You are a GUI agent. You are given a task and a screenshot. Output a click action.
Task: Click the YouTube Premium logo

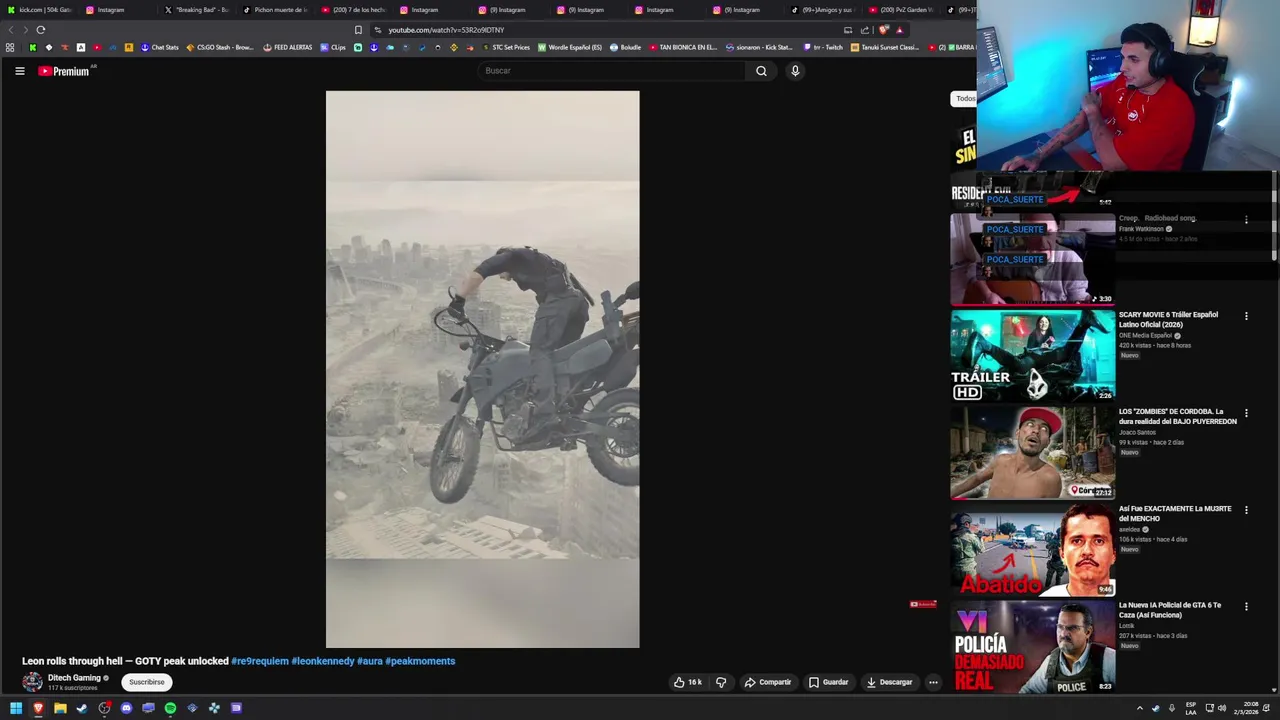click(66, 71)
